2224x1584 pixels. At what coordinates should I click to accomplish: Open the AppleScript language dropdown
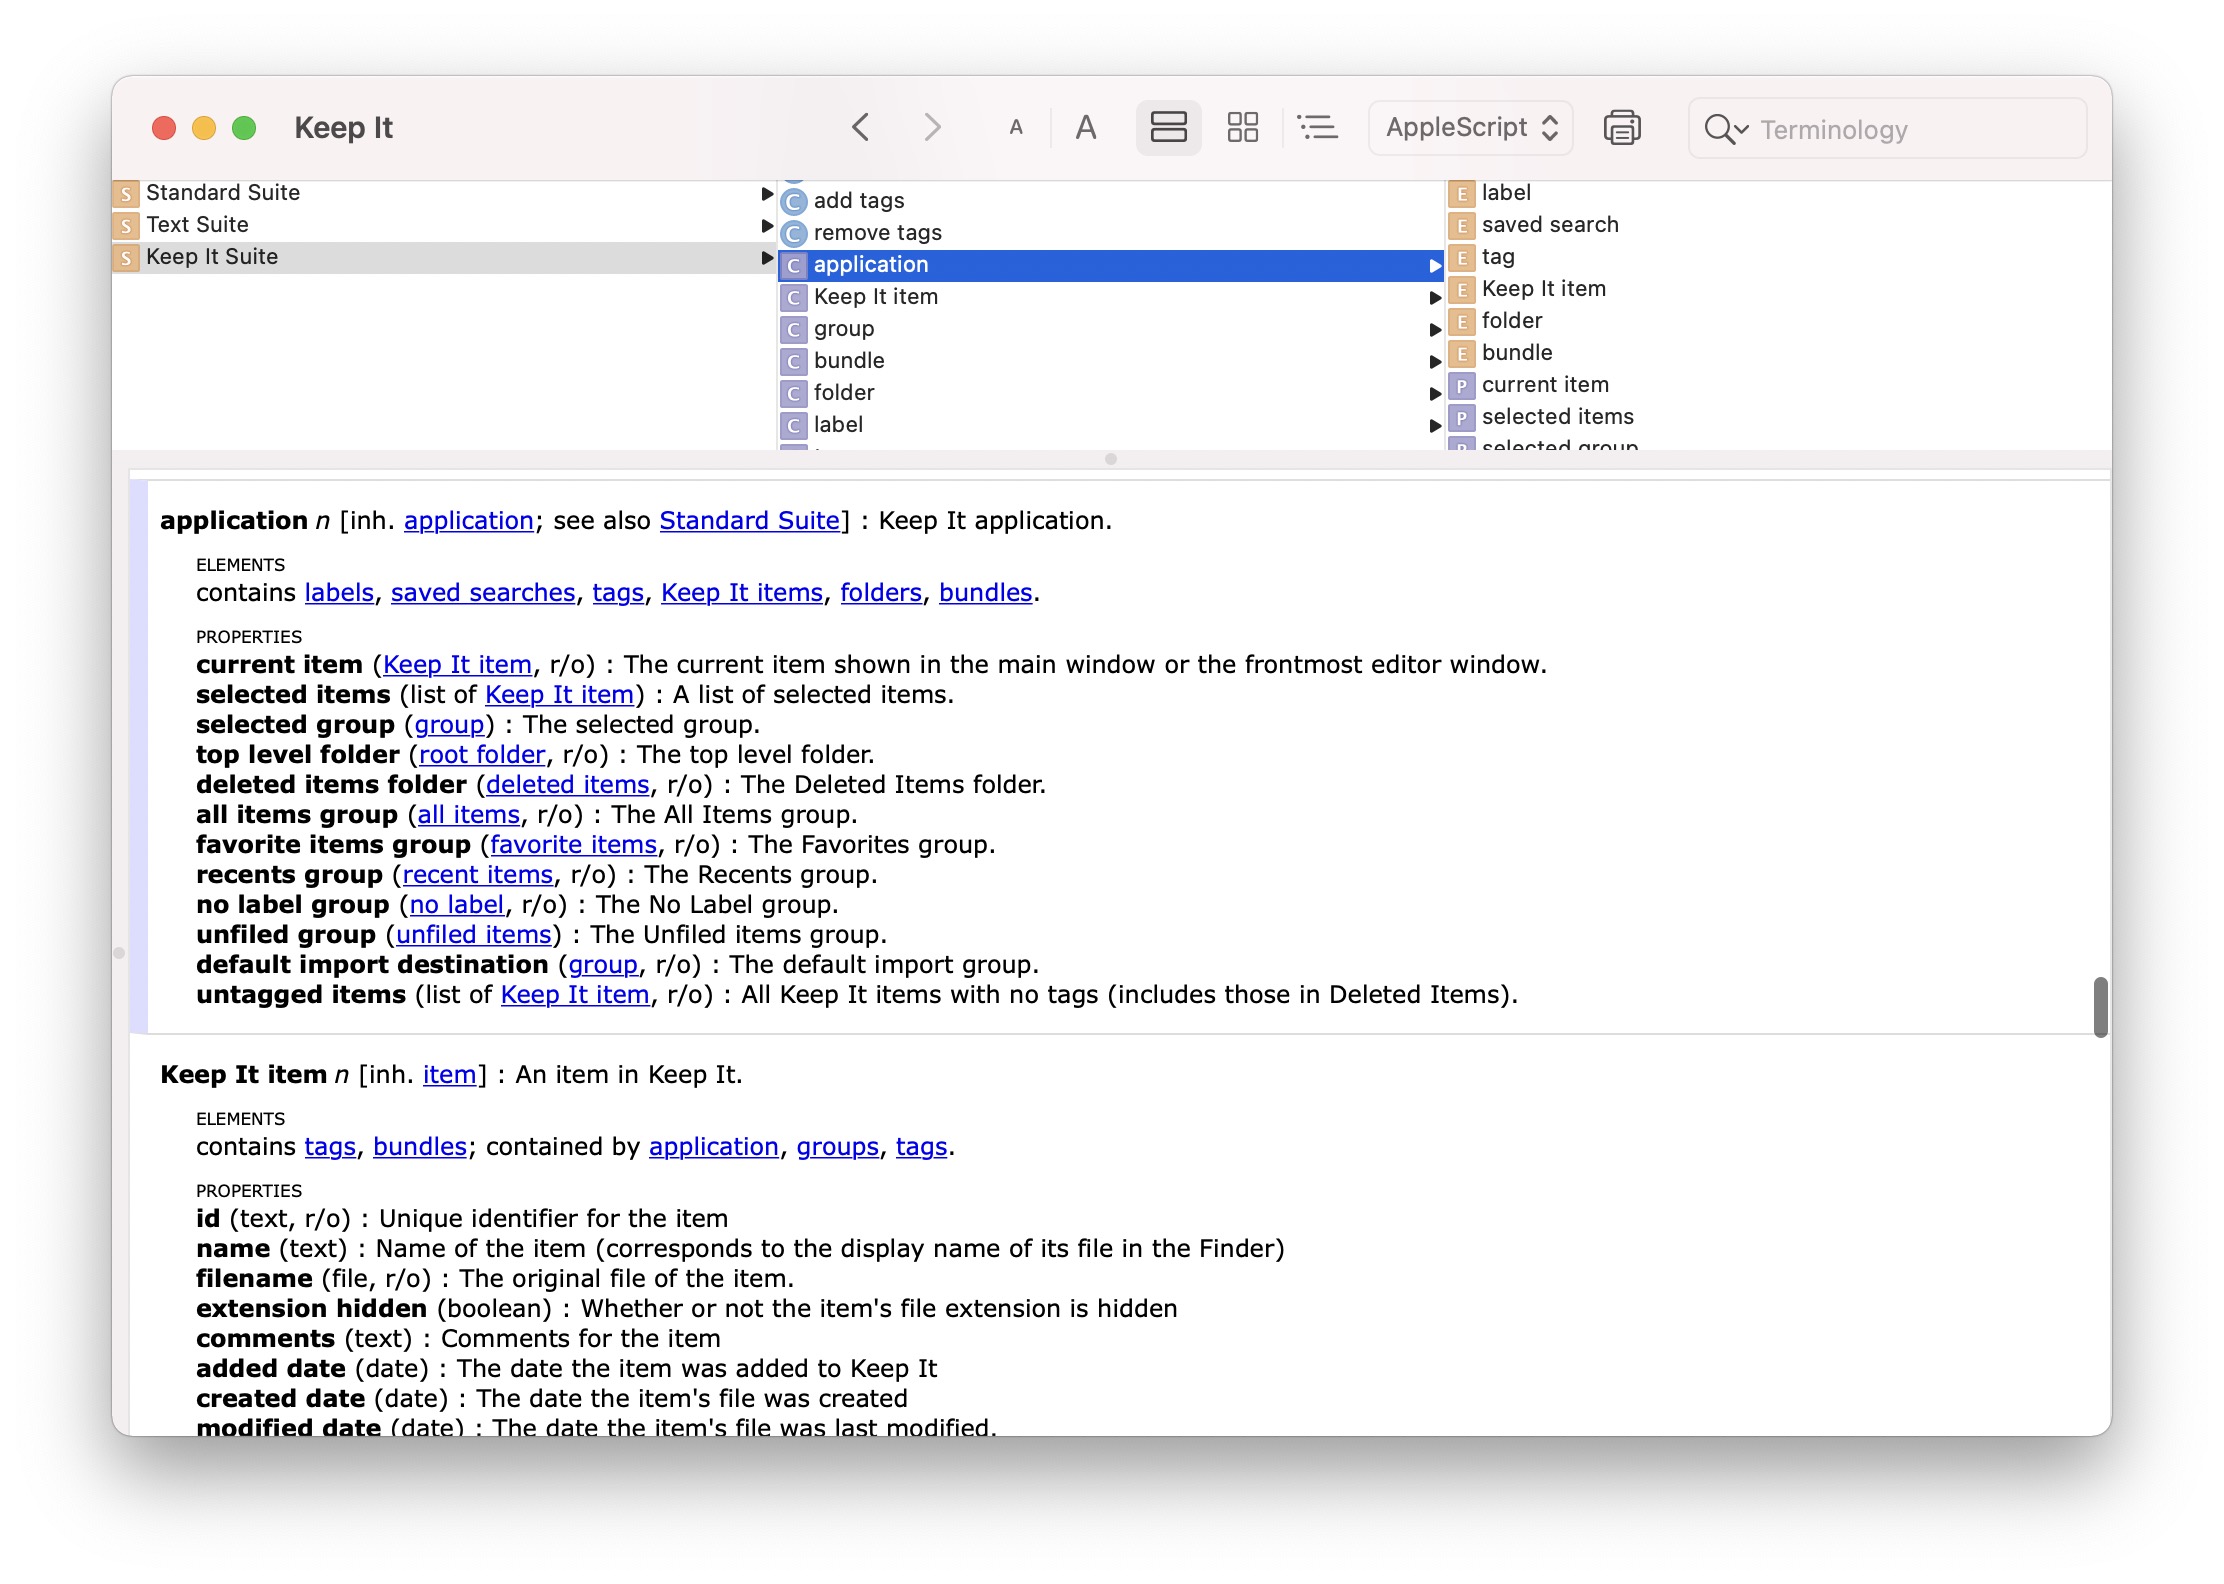click(x=1470, y=128)
